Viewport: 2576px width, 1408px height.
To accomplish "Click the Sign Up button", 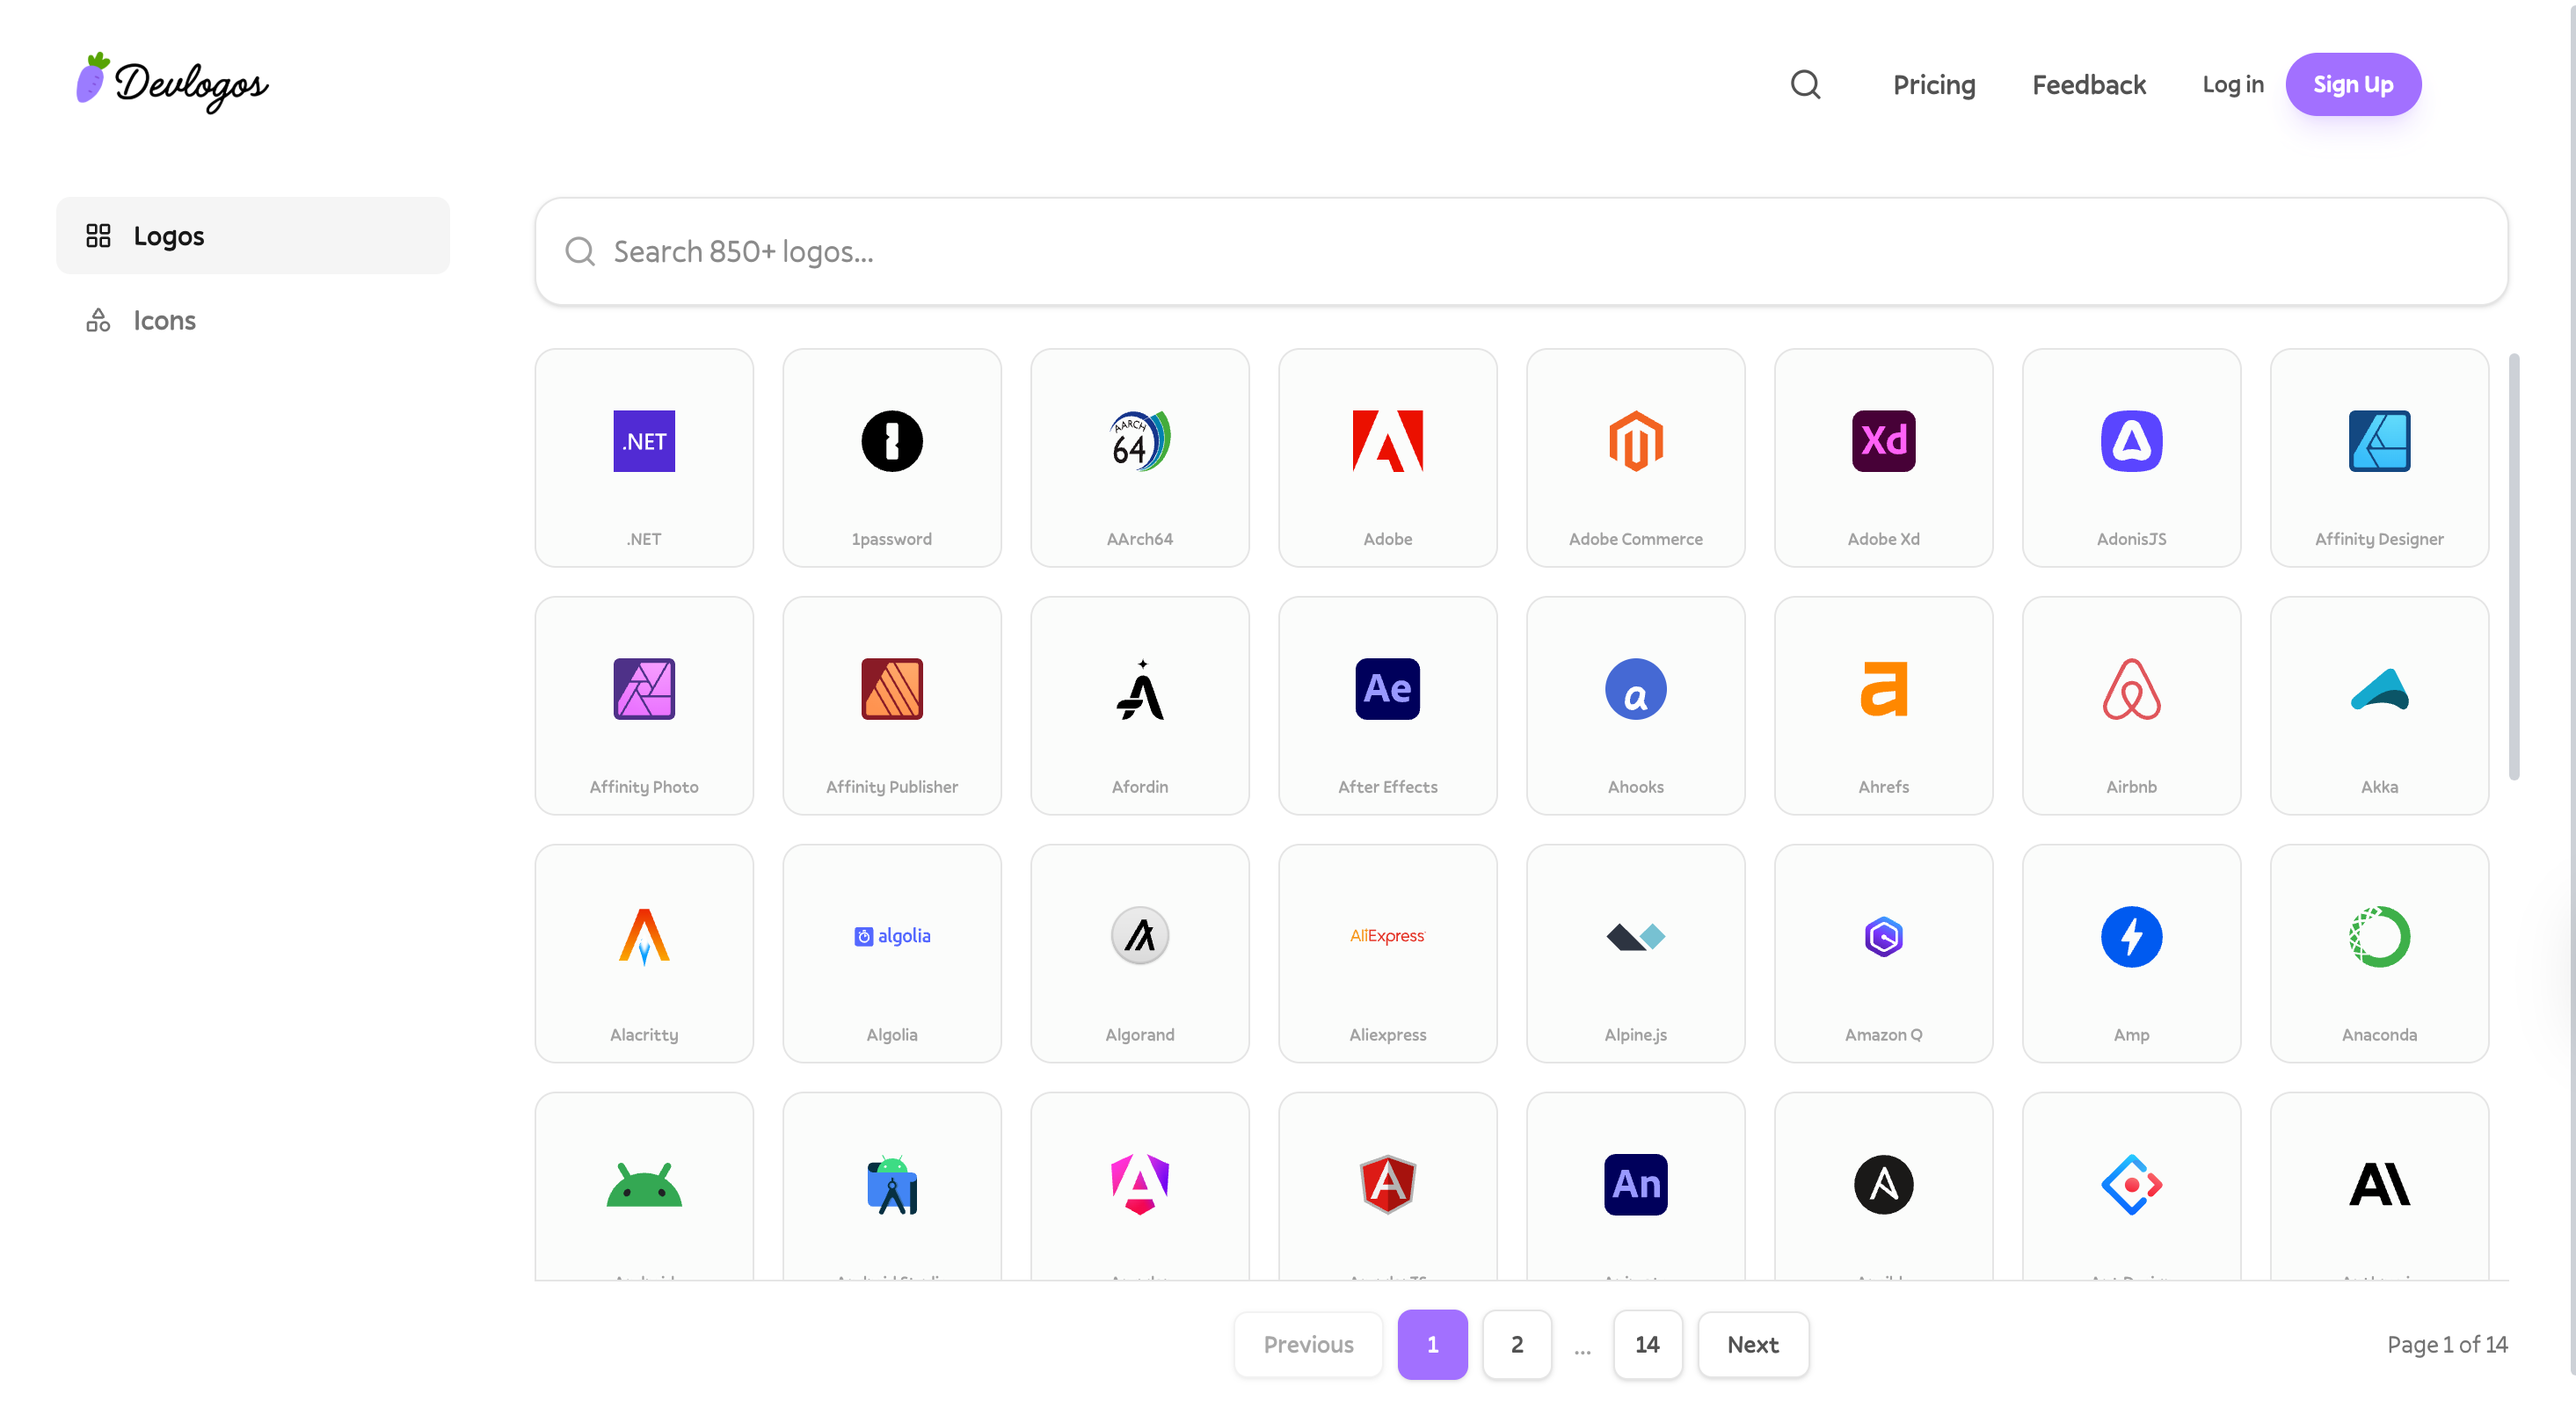I will click(2353, 84).
